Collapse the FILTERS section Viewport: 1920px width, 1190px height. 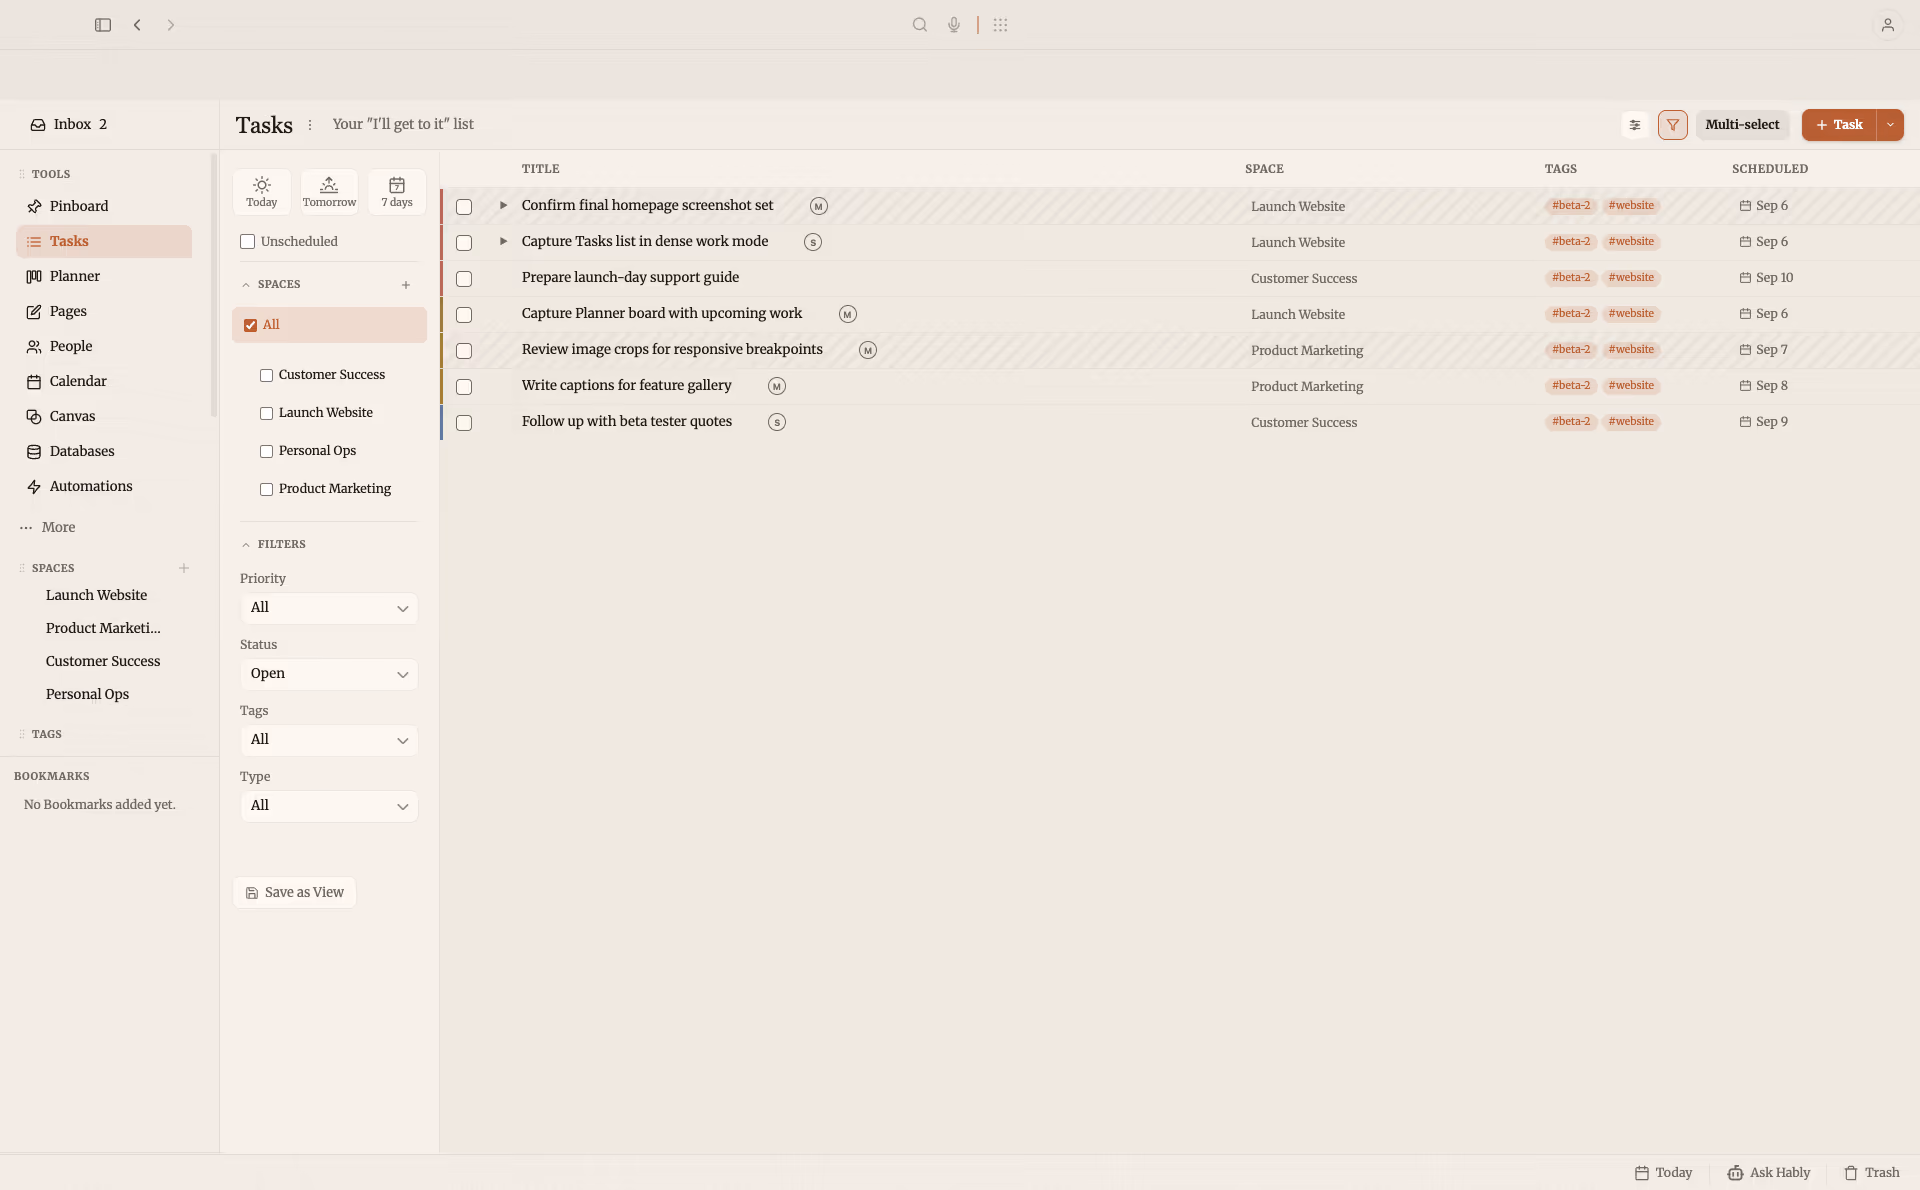246,545
